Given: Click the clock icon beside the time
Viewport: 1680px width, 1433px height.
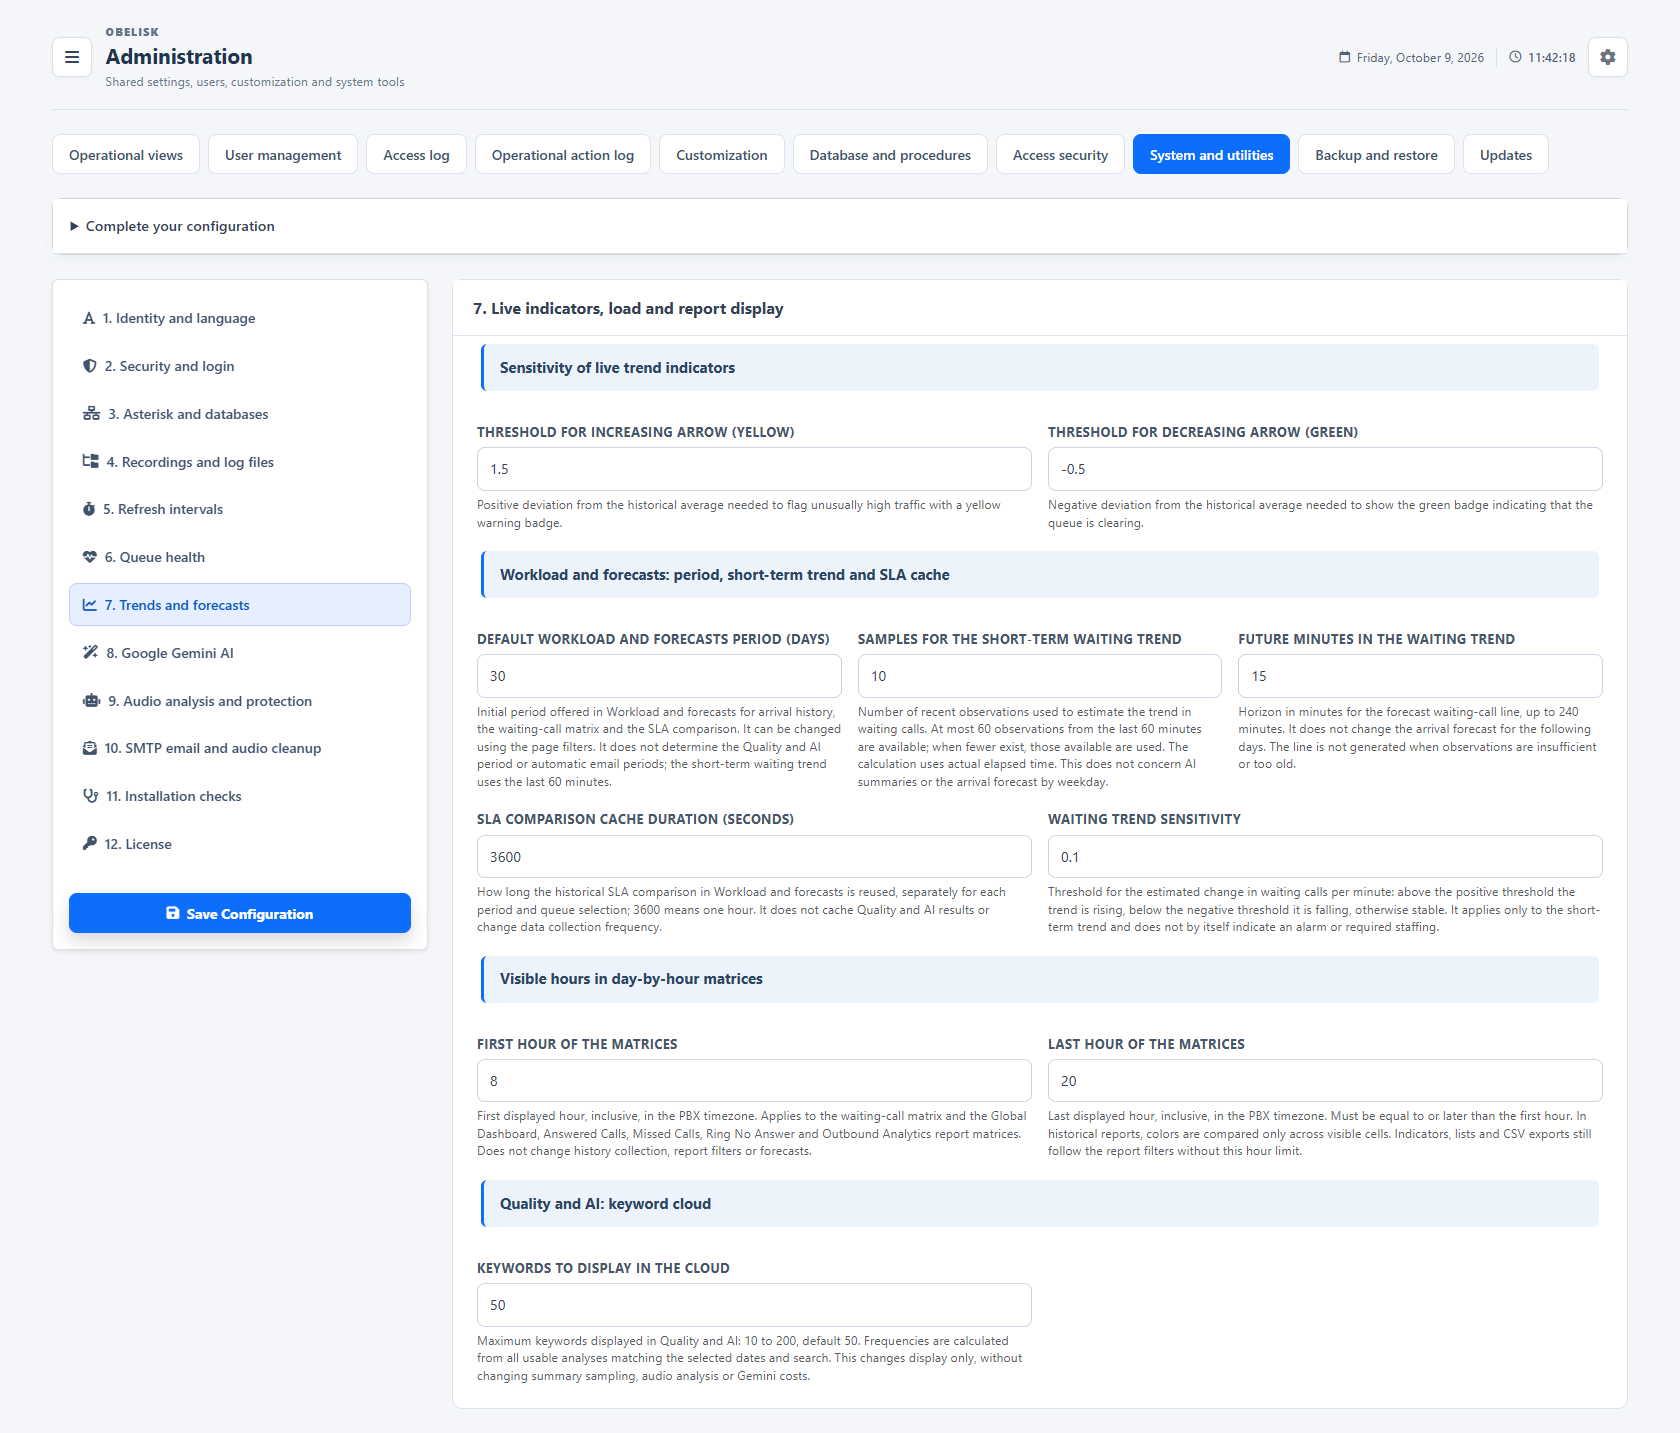Looking at the screenshot, I should pos(1515,57).
